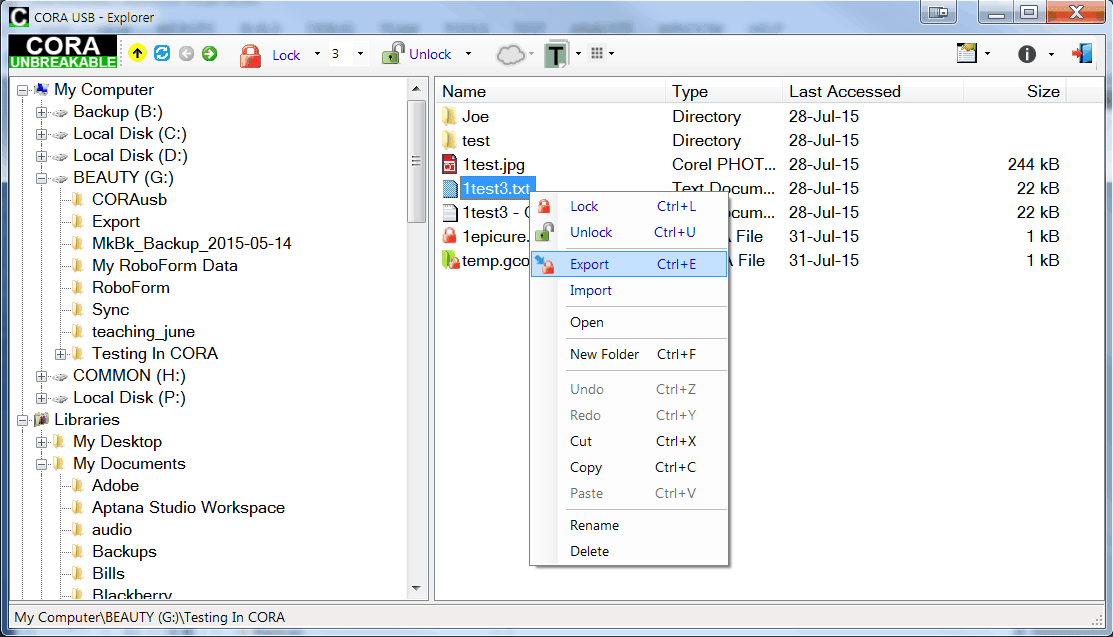Choose Rename from the context menu
Screen dimensions: 1113x637
pyautogui.click(x=629, y=526)
